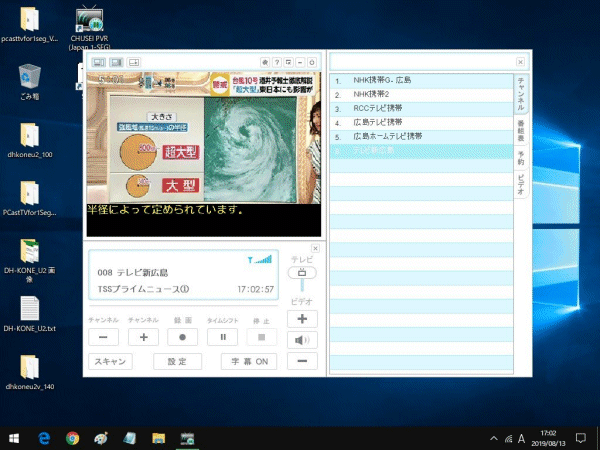This screenshot has width=600, height=450.
Task: Open the Windows Start menu
Action: click(x=14, y=438)
